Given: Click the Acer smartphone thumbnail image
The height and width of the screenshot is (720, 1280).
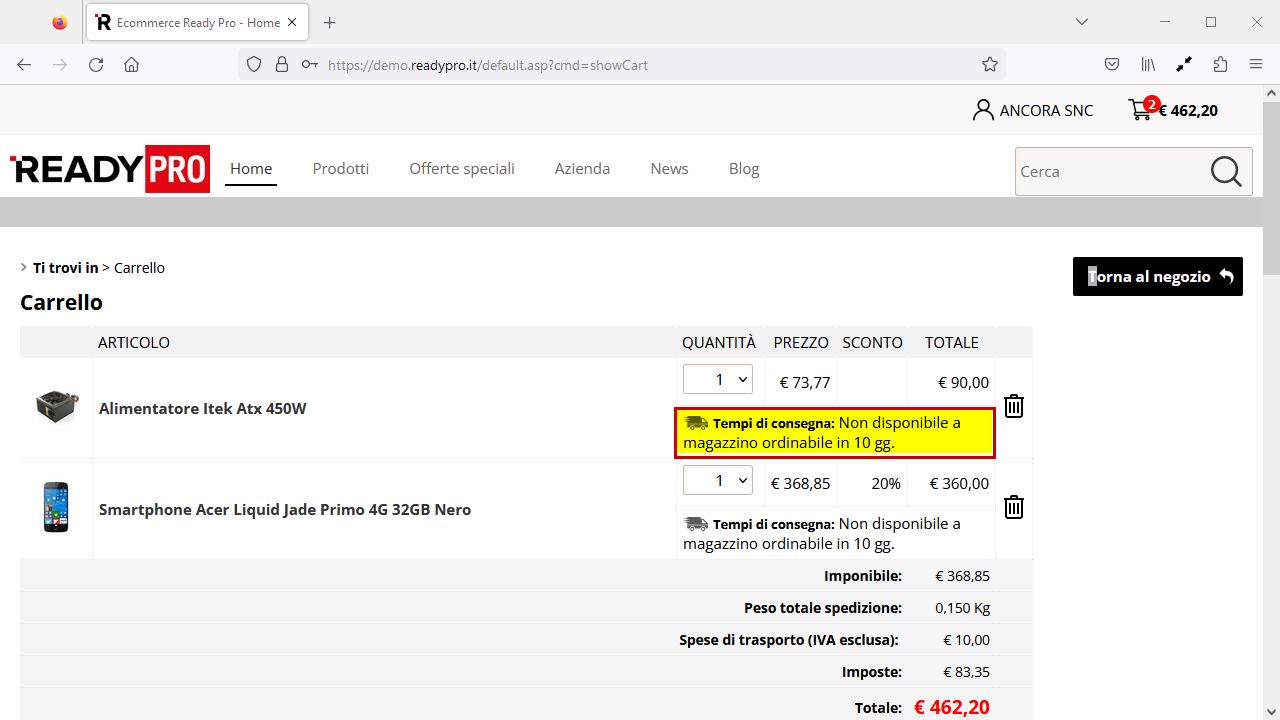Looking at the screenshot, I should (x=56, y=507).
